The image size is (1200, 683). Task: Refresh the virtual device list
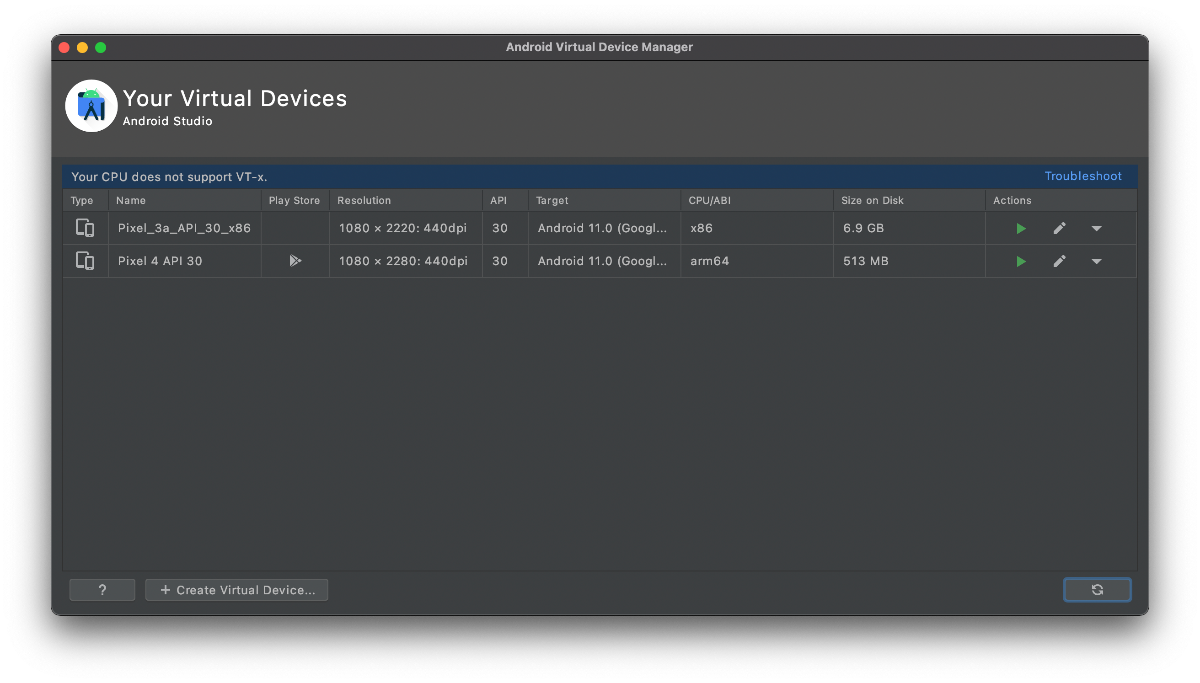(1097, 590)
